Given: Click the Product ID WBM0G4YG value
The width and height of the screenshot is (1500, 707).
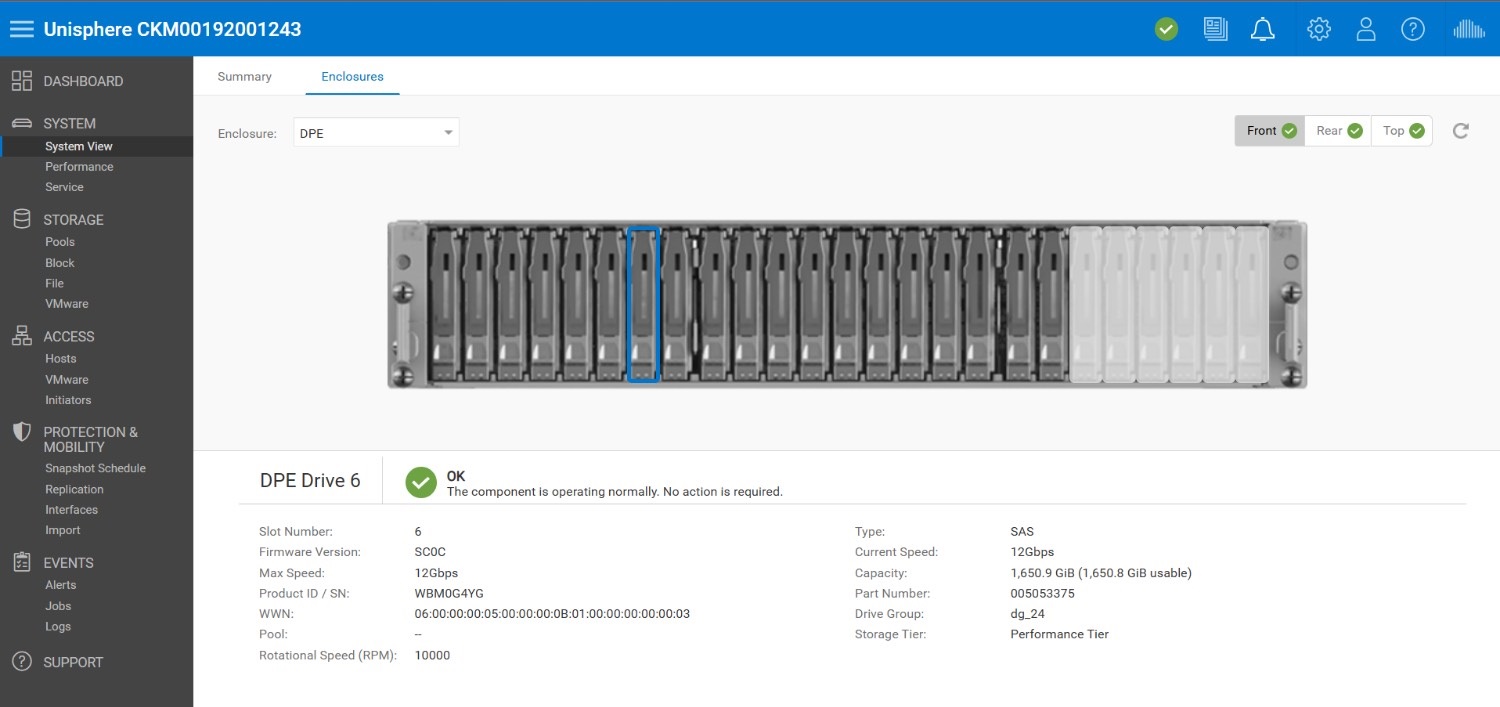Looking at the screenshot, I should [449, 594].
